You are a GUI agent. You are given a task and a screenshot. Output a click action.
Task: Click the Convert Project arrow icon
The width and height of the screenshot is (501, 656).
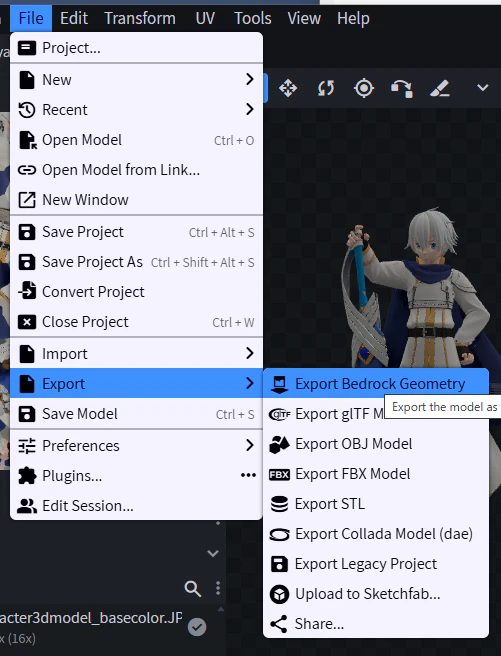(x=27, y=290)
